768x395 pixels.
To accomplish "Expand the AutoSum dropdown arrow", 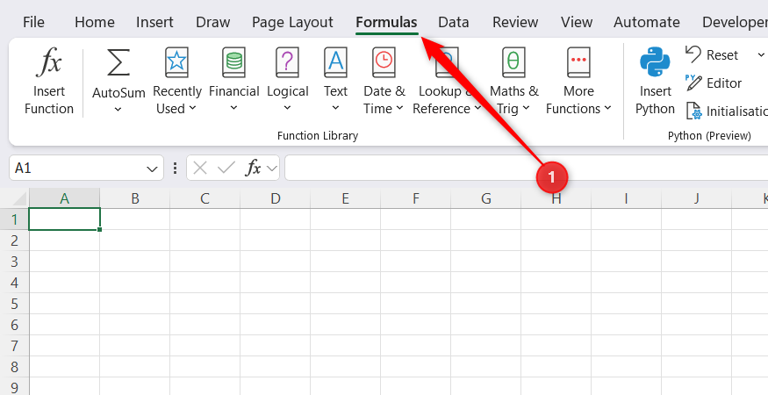I will click(x=118, y=109).
